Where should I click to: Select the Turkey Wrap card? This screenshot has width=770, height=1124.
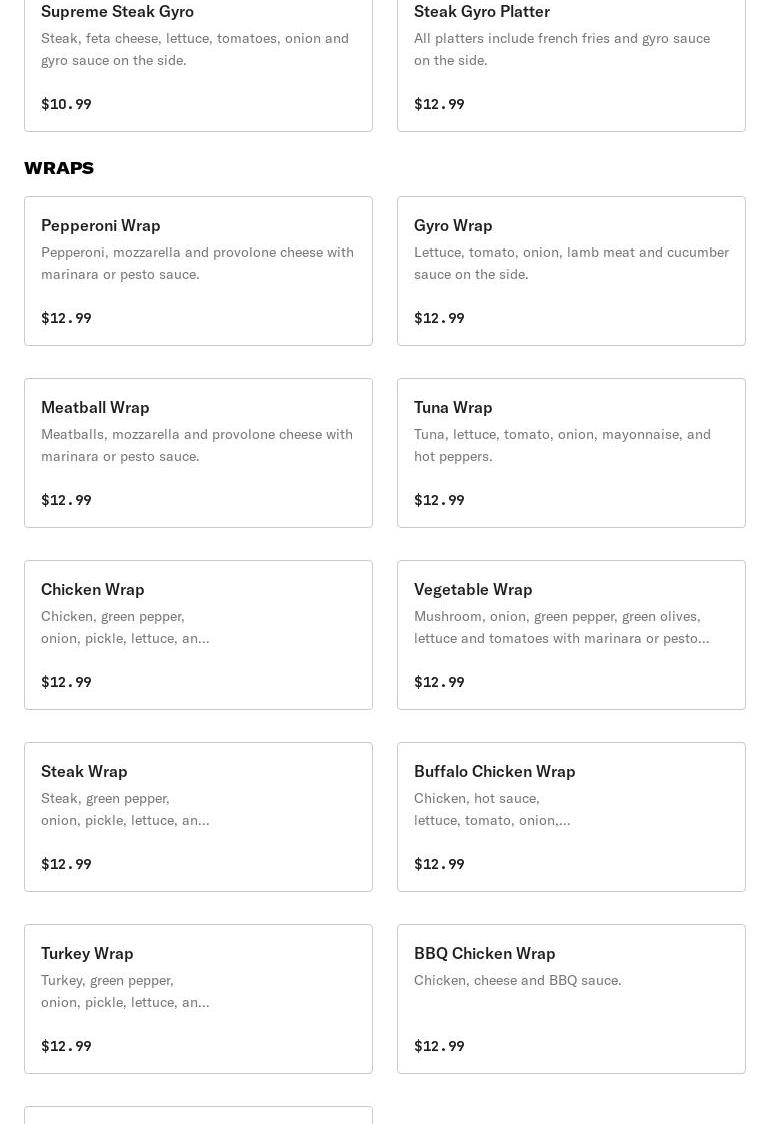point(198,999)
